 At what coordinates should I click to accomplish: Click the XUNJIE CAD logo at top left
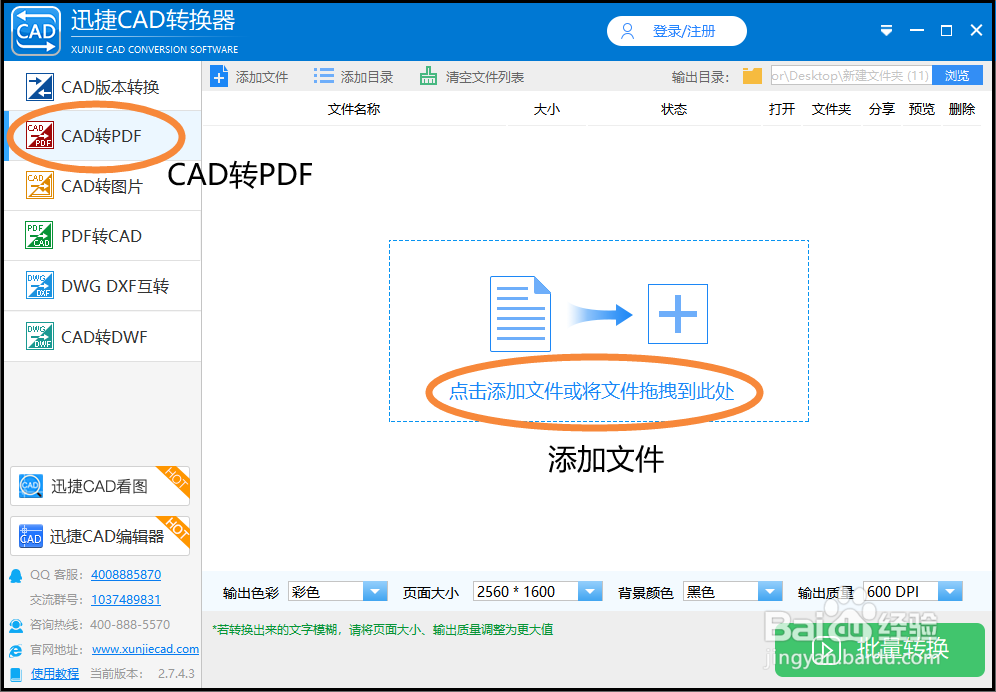click(x=36, y=30)
